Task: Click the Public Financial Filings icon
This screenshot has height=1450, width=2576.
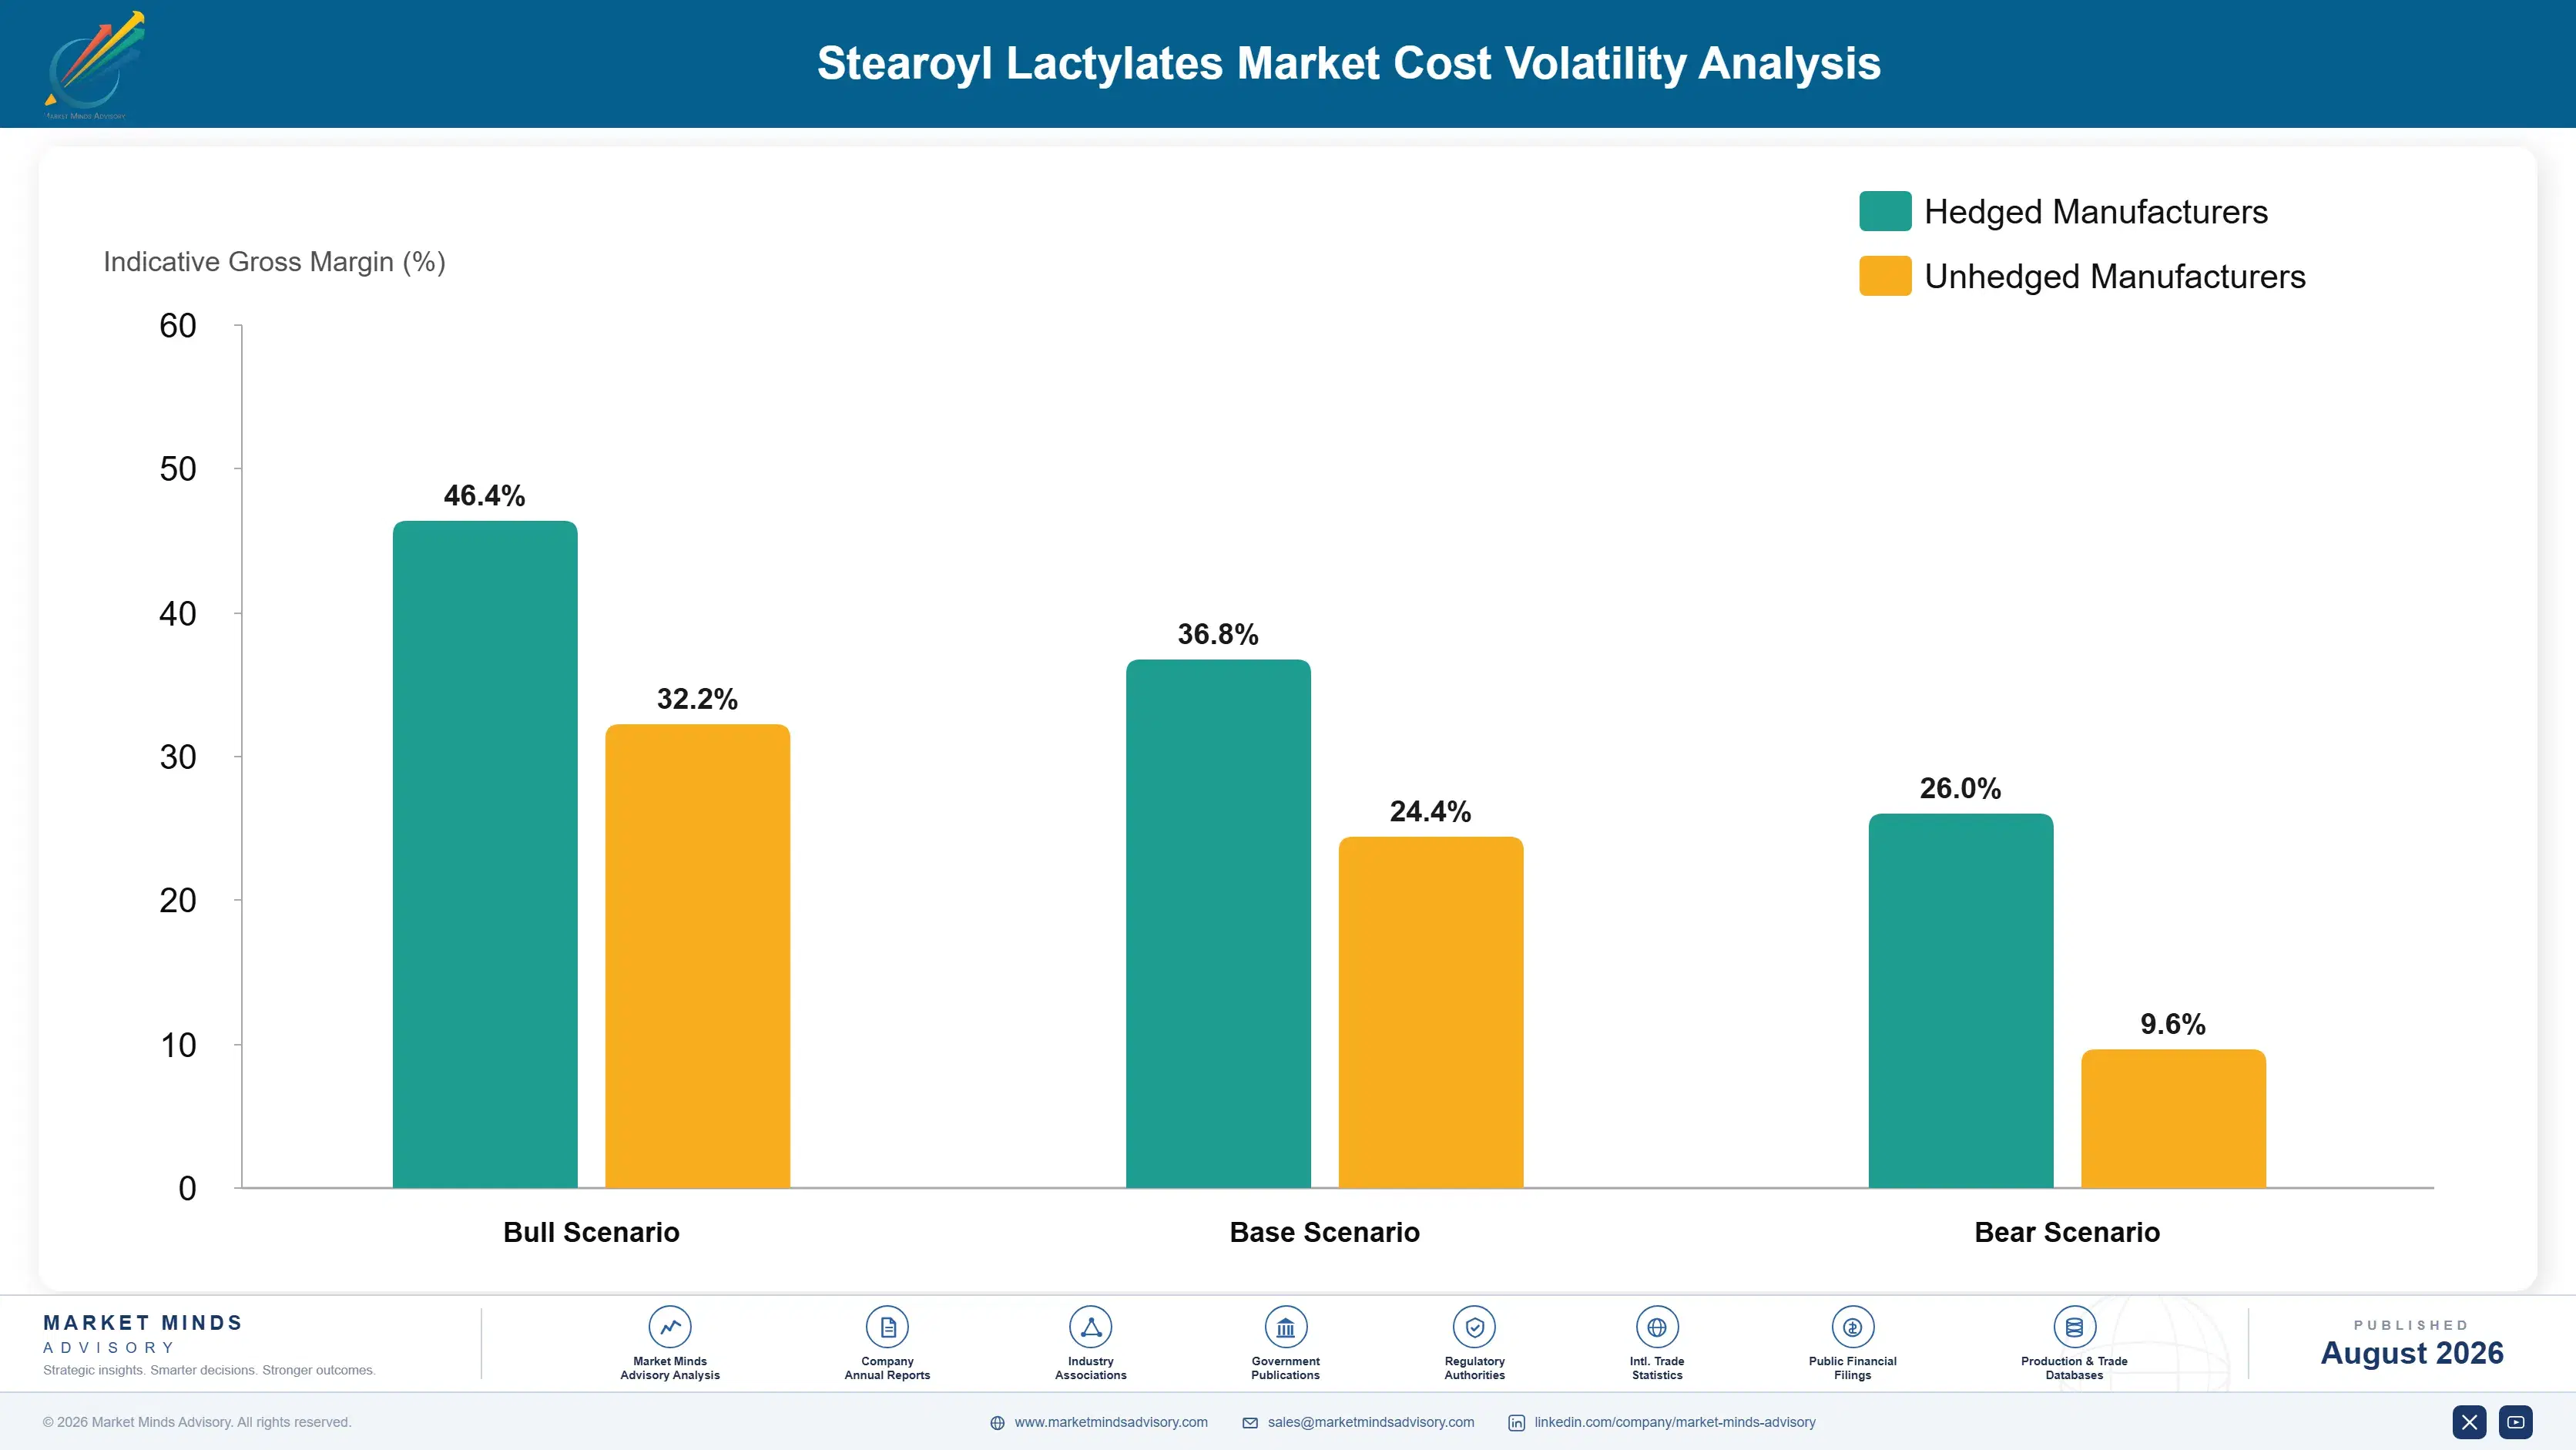Action: (1852, 1327)
